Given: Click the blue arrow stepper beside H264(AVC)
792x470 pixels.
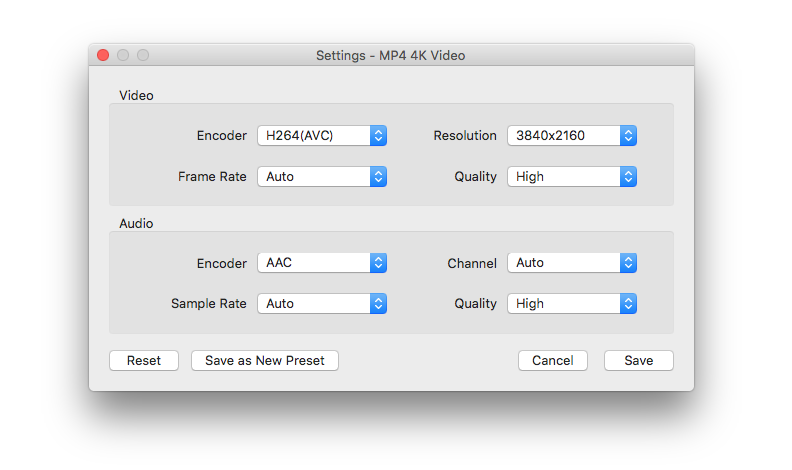Looking at the screenshot, I should [x=378, y=135].
